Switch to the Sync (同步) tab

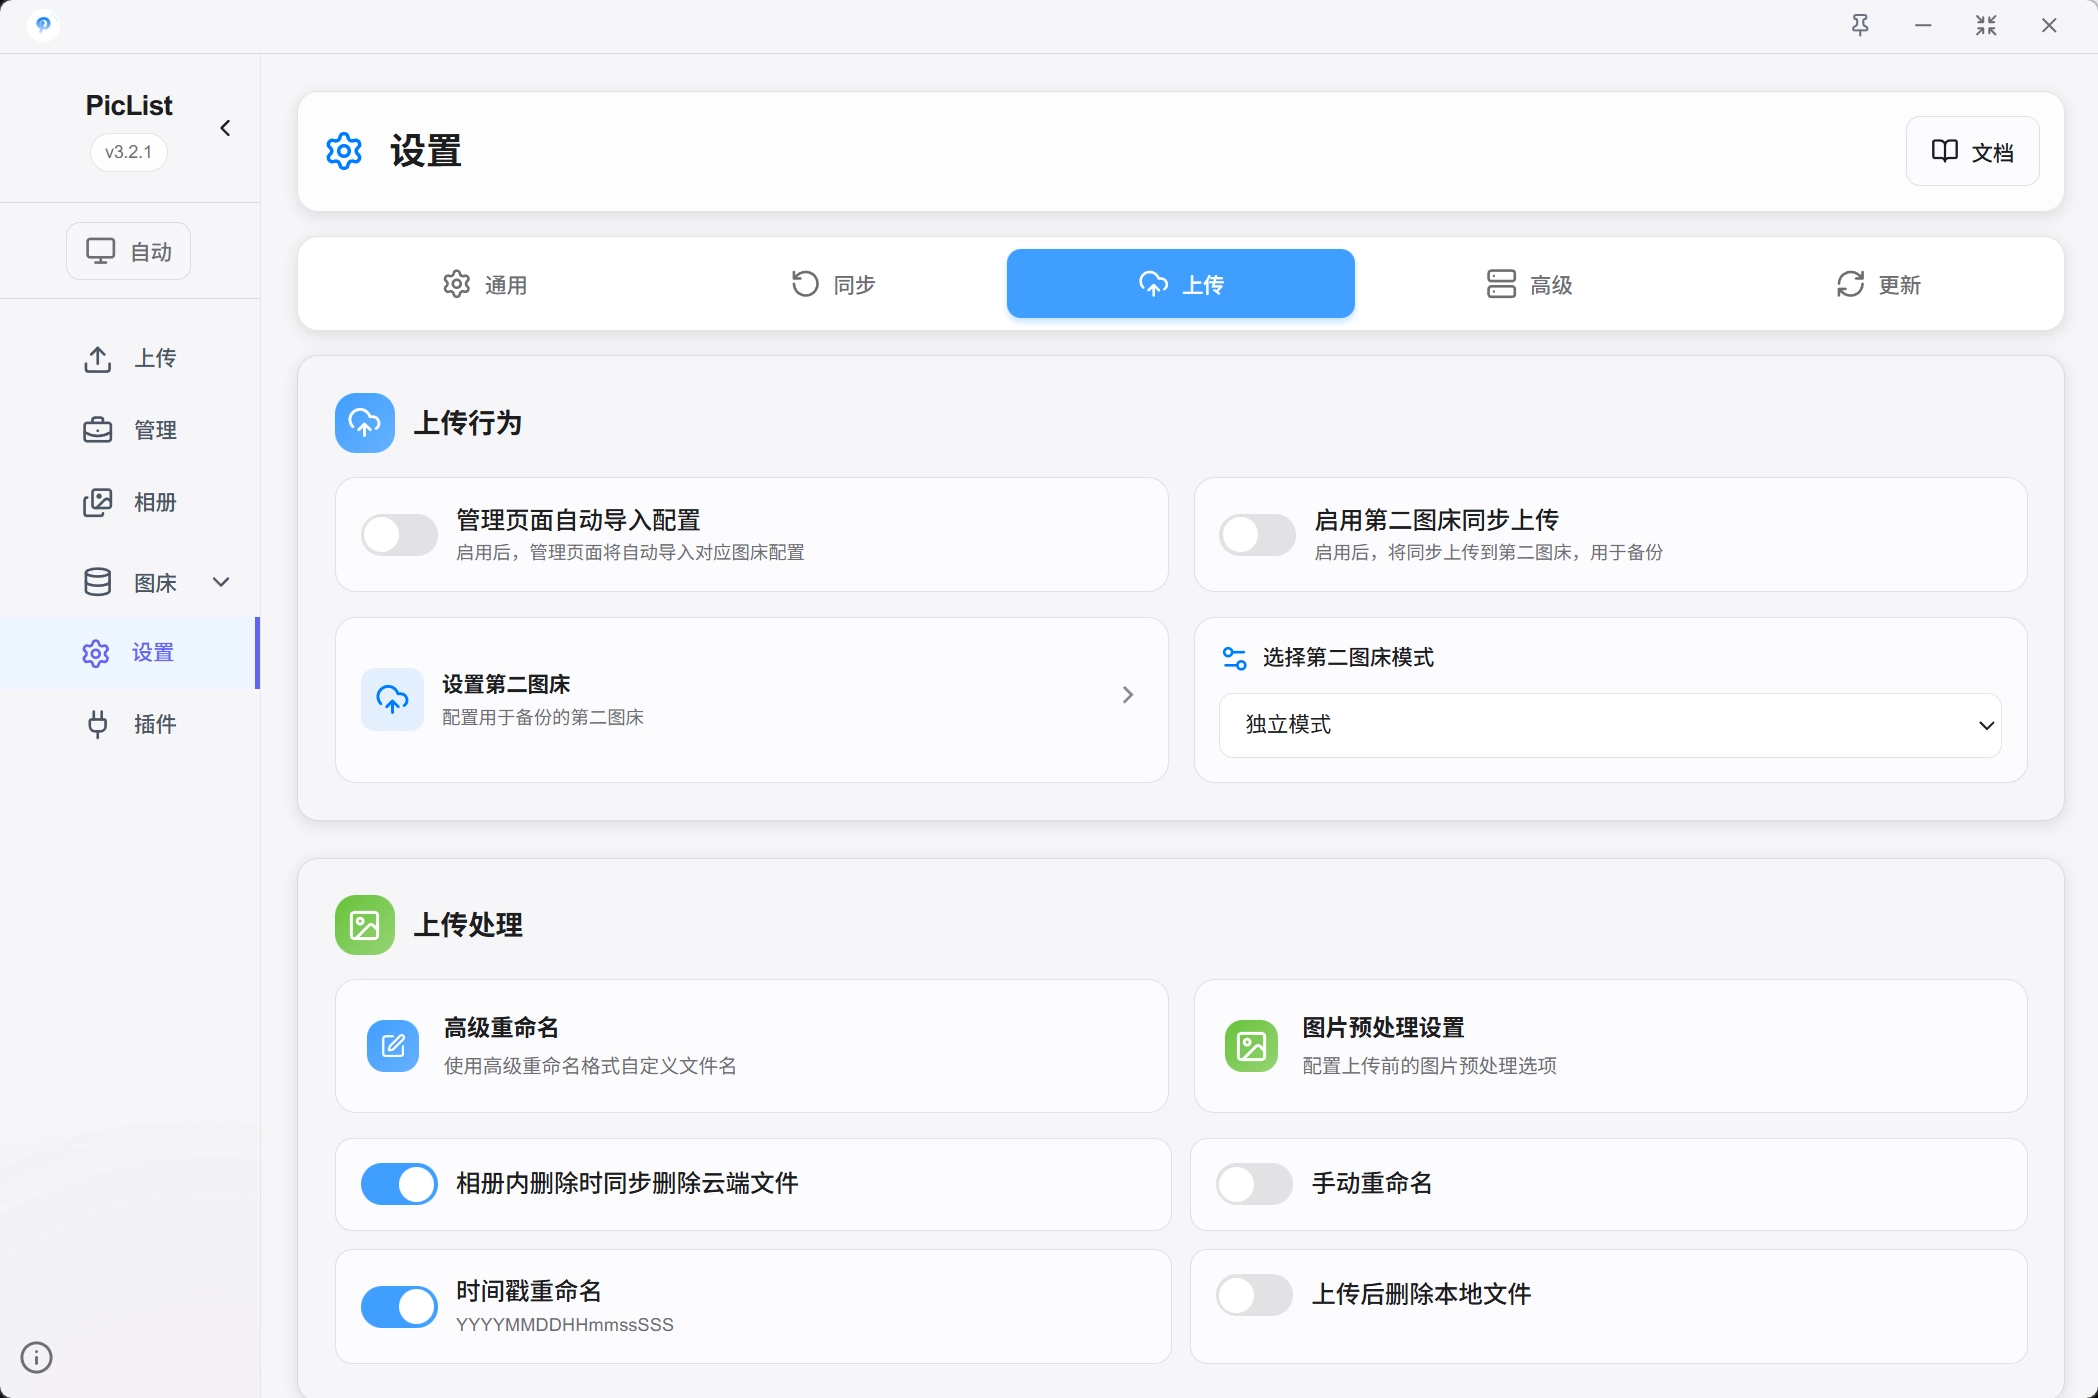coord(832,284)
